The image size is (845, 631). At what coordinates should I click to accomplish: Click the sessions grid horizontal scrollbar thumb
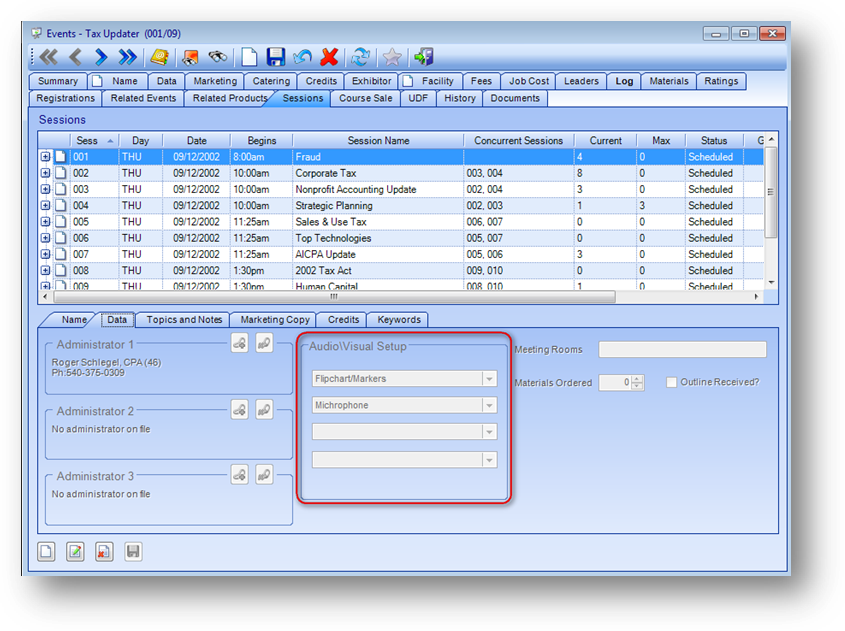pos(334,297)
